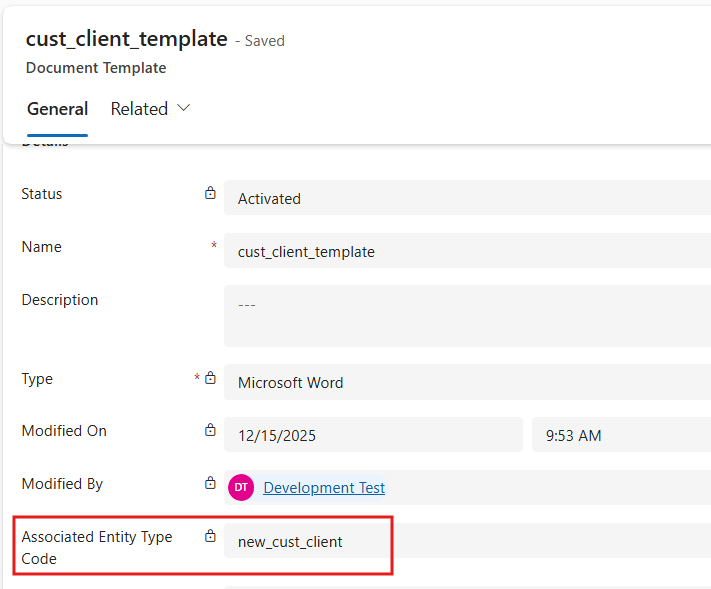This screenshot has height=589, width=711.
Task: Click the Status field showing Activated
Action: (x=466, y=198)
